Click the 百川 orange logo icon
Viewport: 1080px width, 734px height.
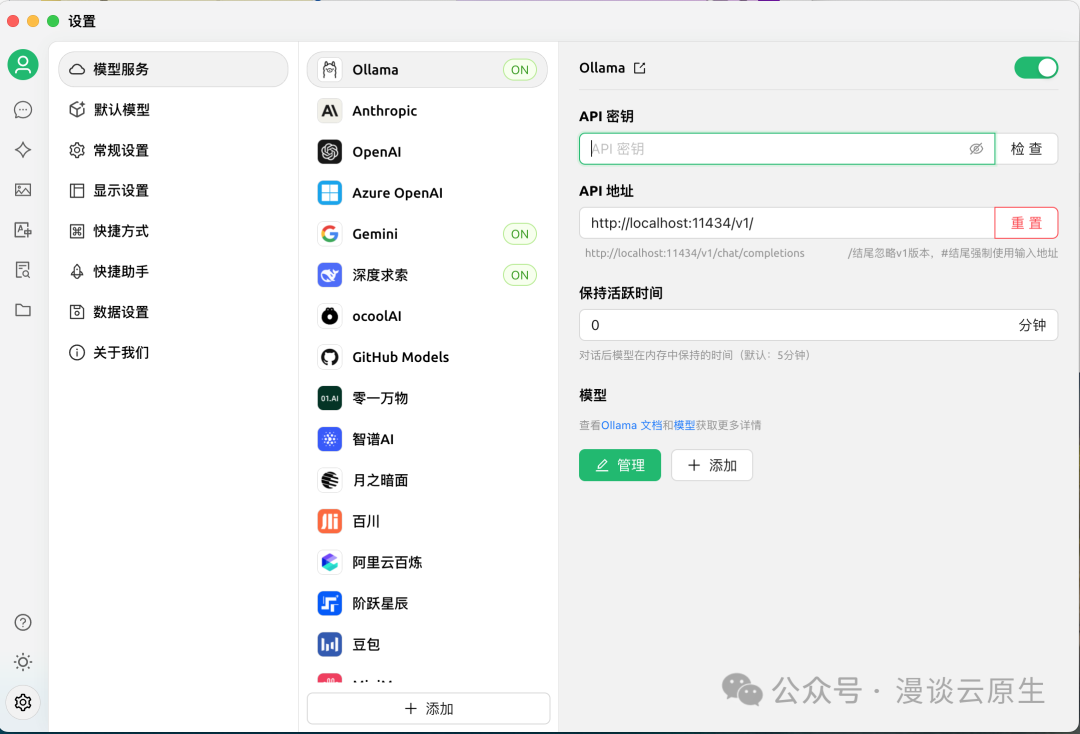[330, 521]
